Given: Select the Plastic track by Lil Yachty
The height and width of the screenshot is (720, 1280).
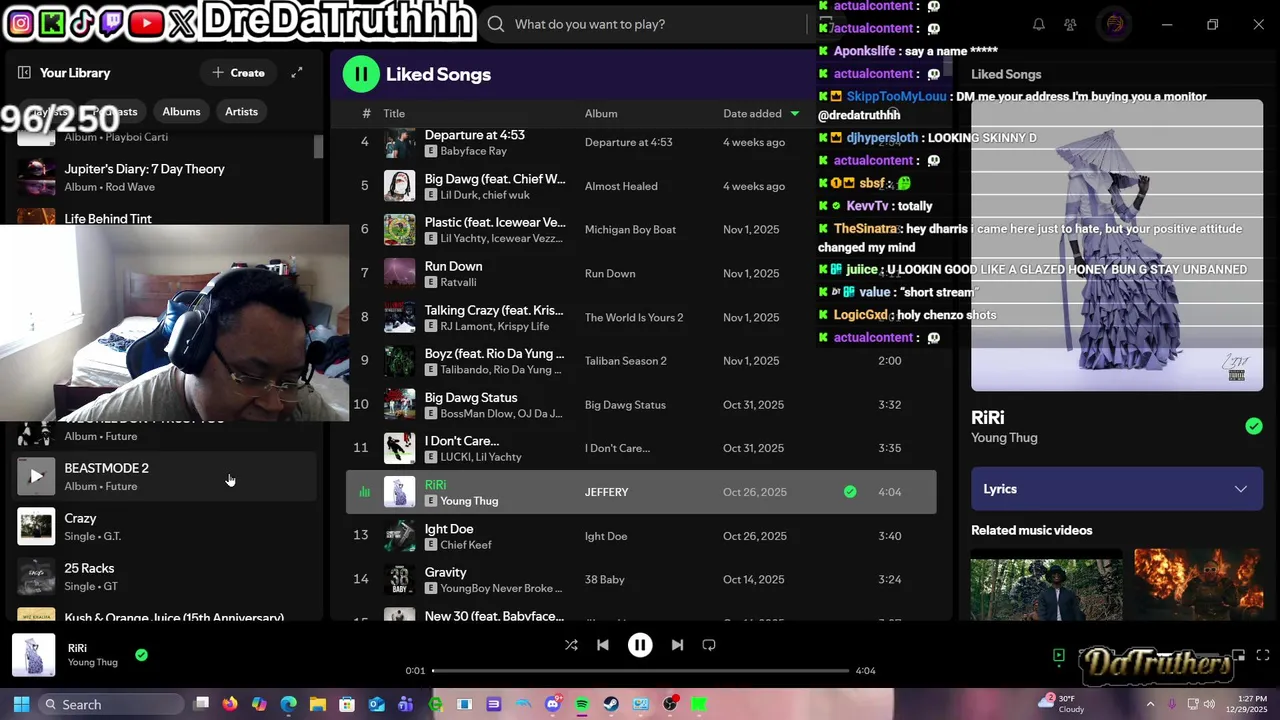Looking at the screenshot, I should pos(641,229).
